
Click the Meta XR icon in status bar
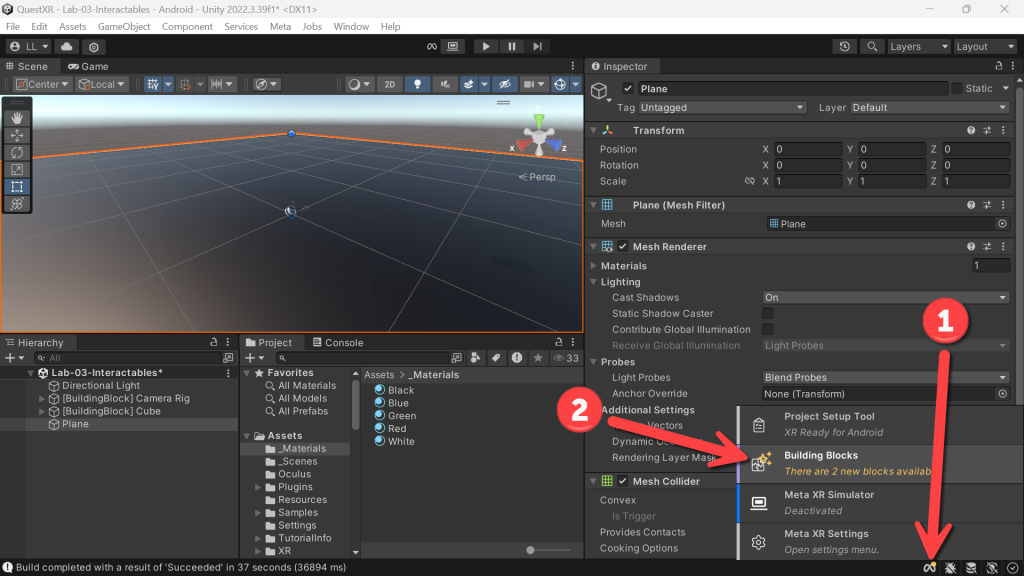click(x=929, y=568)
